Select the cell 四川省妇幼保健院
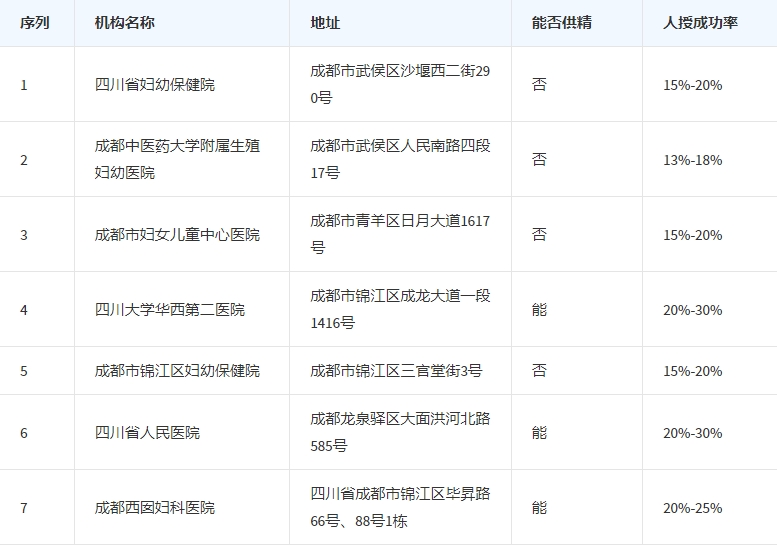Screen dimensions: 777x545 pos(155,85)
